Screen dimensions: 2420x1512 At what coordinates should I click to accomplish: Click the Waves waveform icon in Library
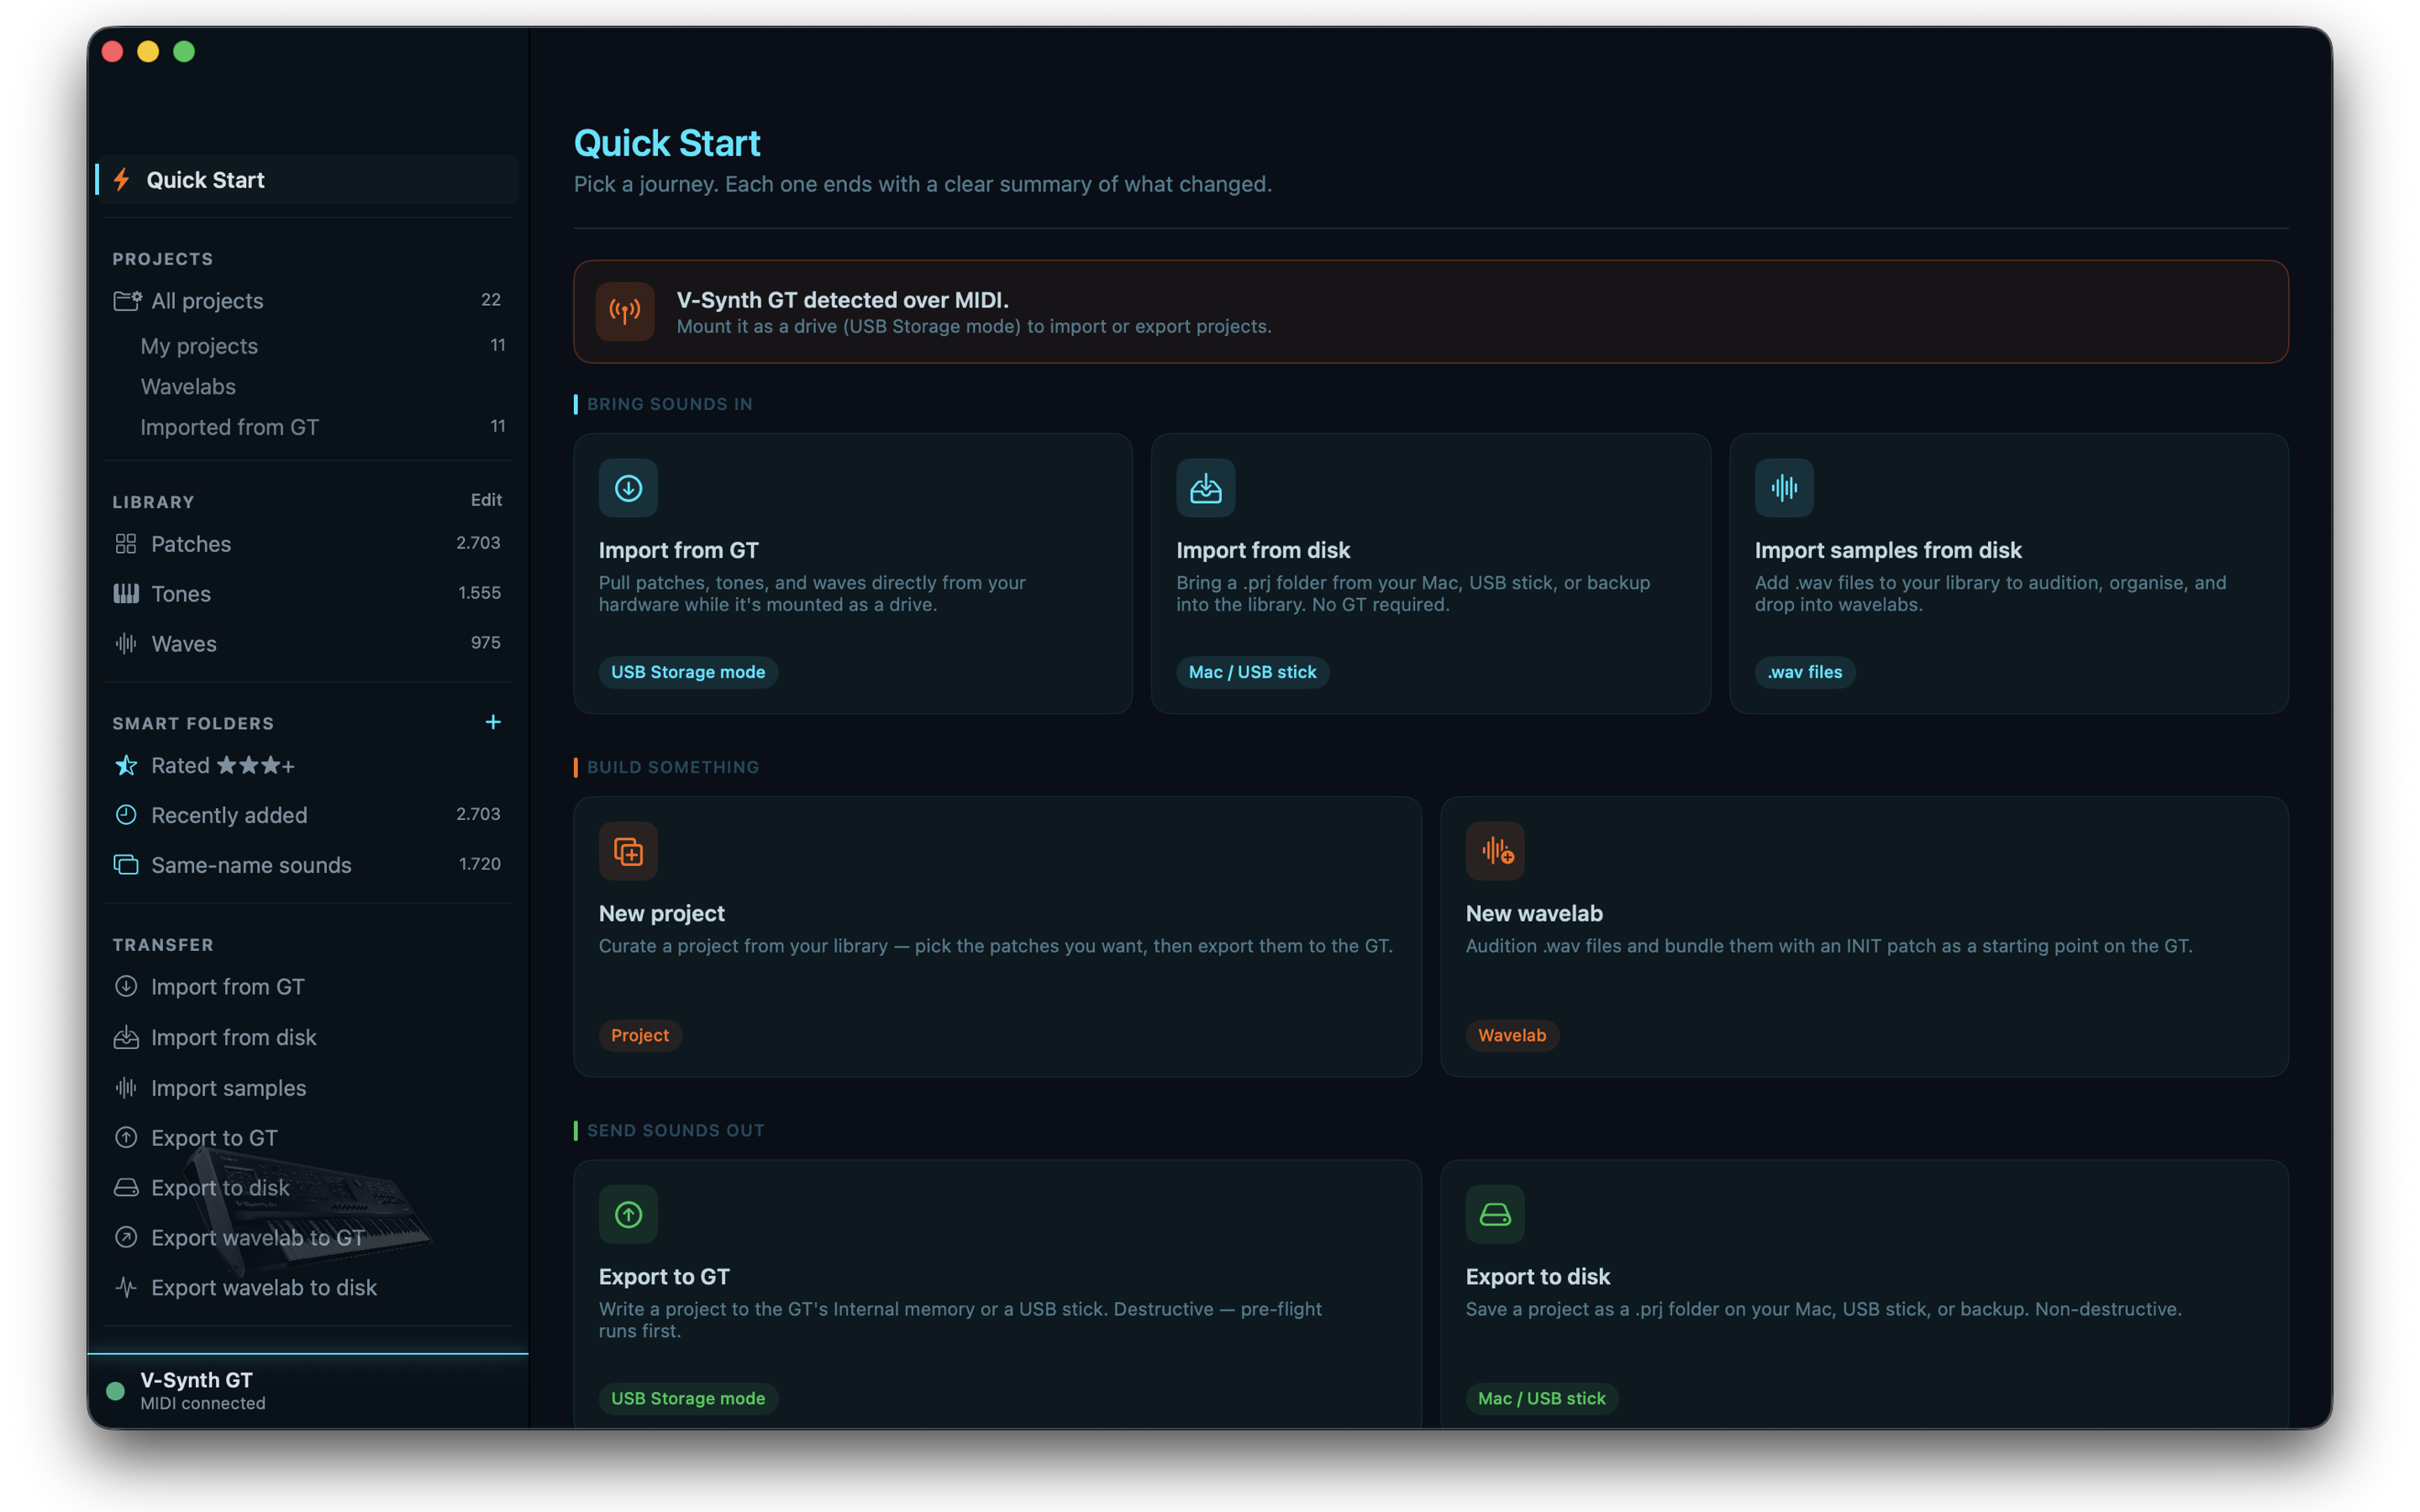pyautogui.click(x=126, y=644)
